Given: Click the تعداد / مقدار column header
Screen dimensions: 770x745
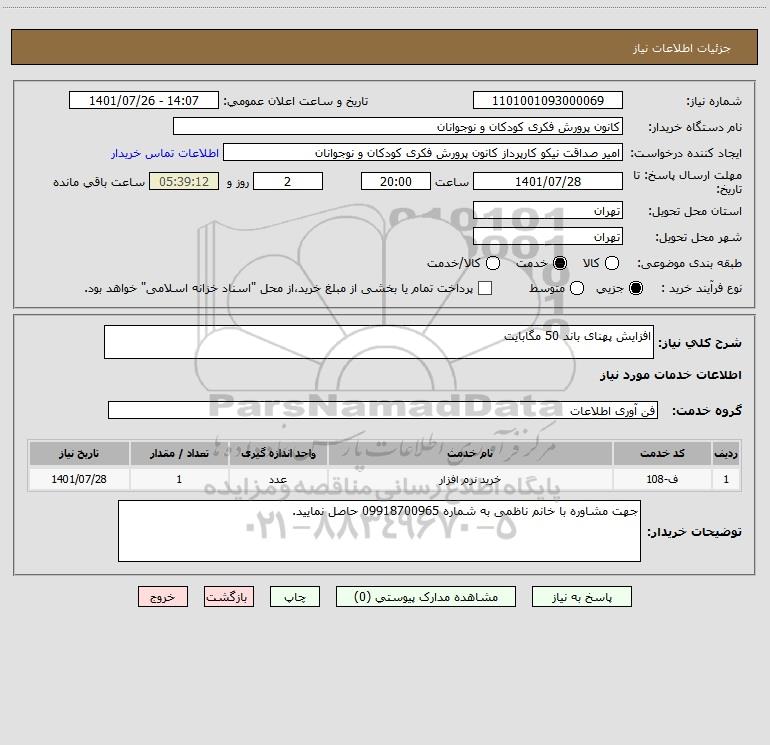Looking at the screenshot, I should (179, 453).
